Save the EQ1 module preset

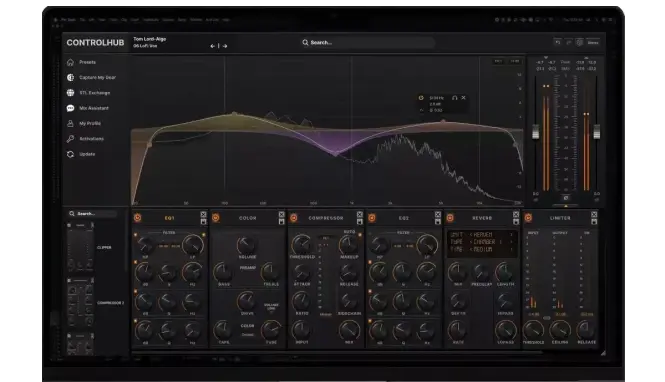coord(203,221)
